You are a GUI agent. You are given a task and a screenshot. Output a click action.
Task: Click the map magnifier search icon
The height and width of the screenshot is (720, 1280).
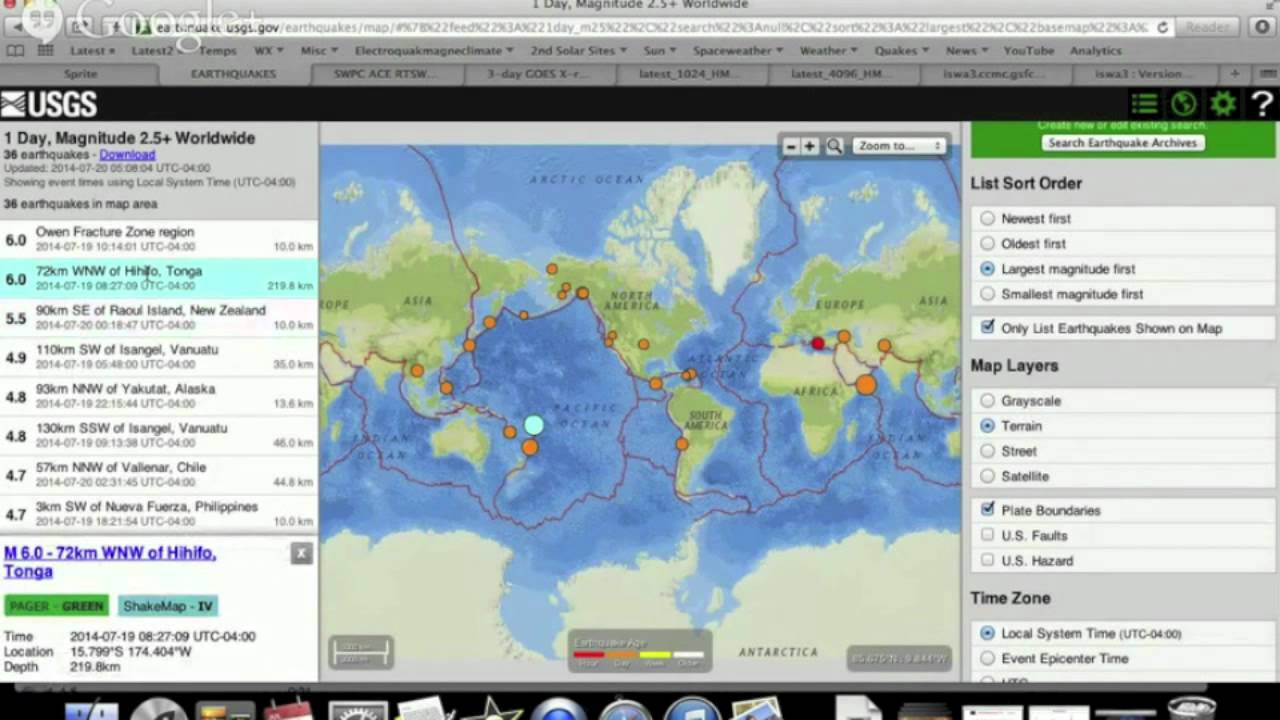click(x=834, y=146)
